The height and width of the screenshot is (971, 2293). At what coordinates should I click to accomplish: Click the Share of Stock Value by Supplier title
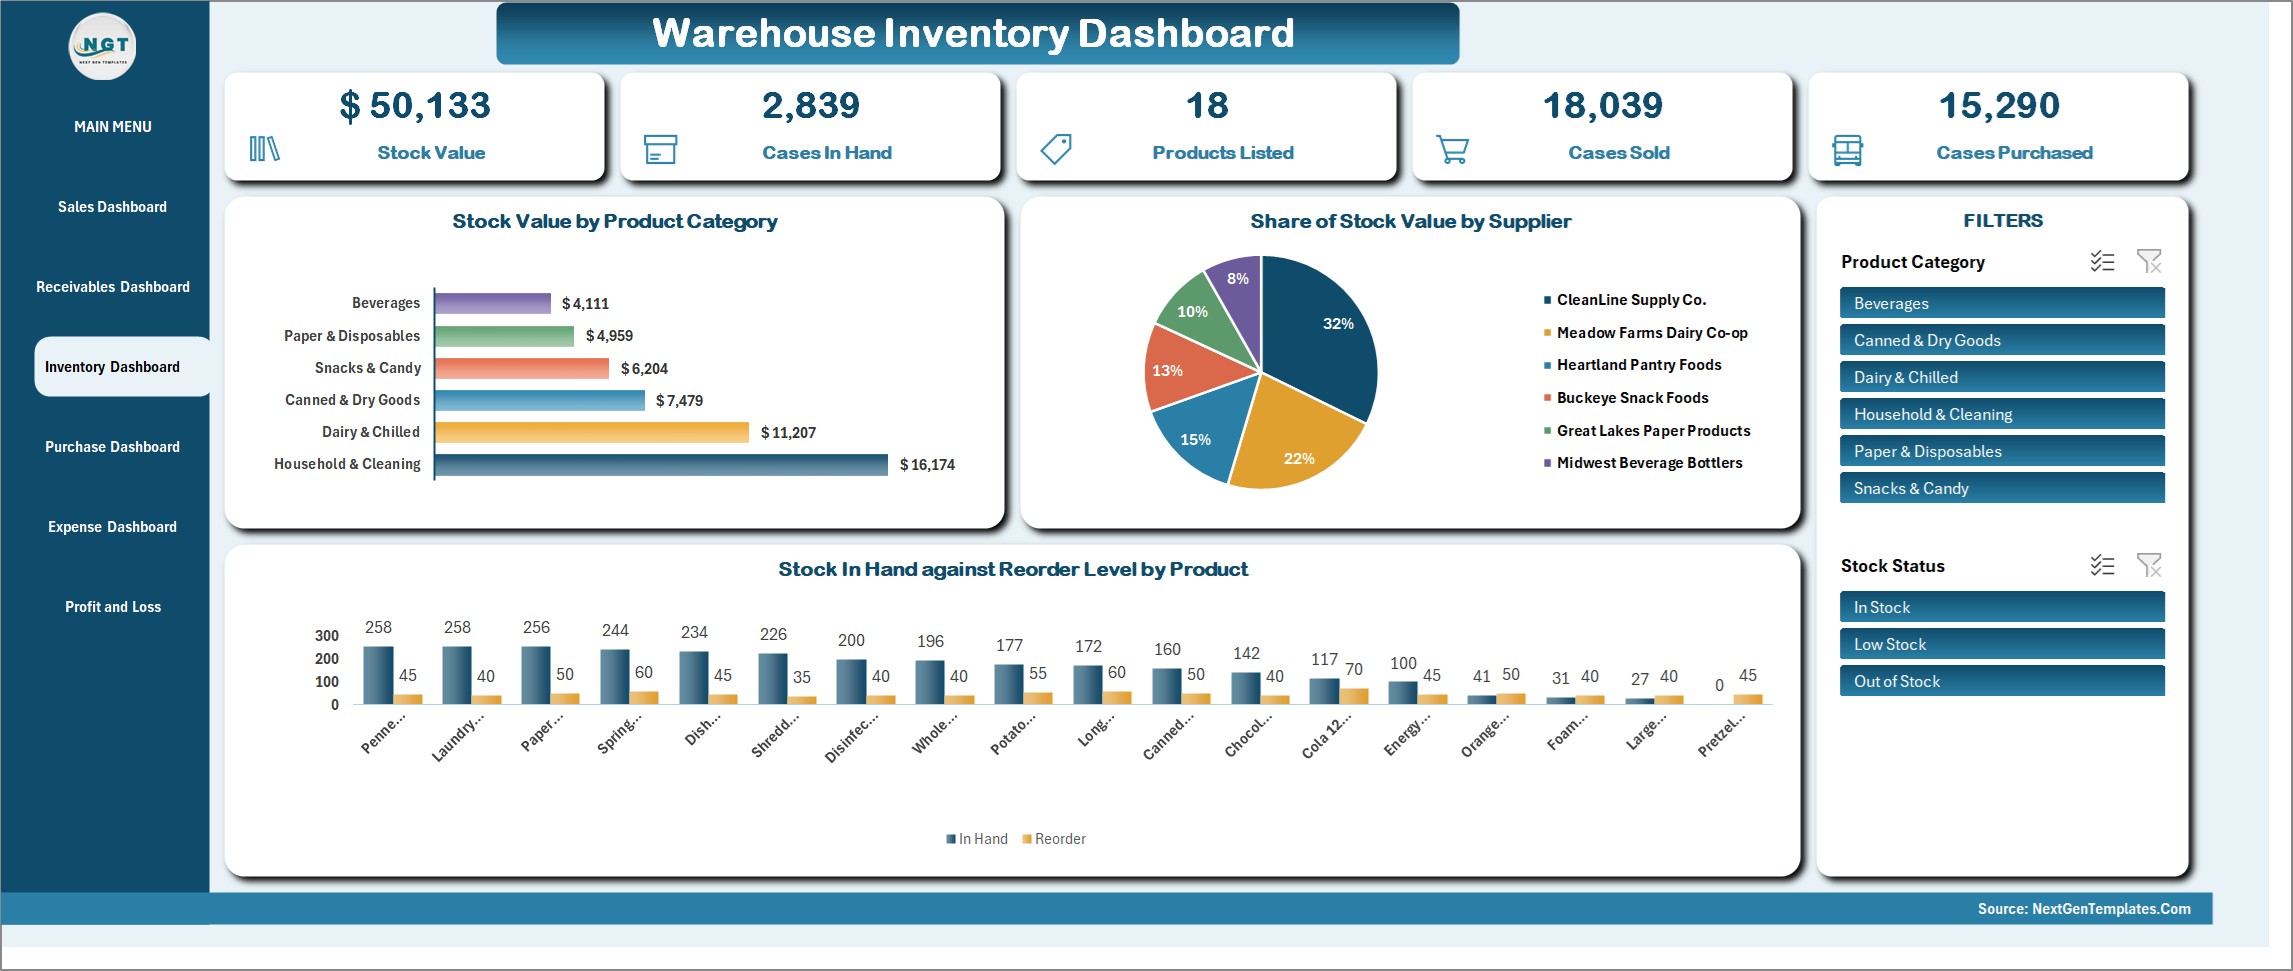1410,222
